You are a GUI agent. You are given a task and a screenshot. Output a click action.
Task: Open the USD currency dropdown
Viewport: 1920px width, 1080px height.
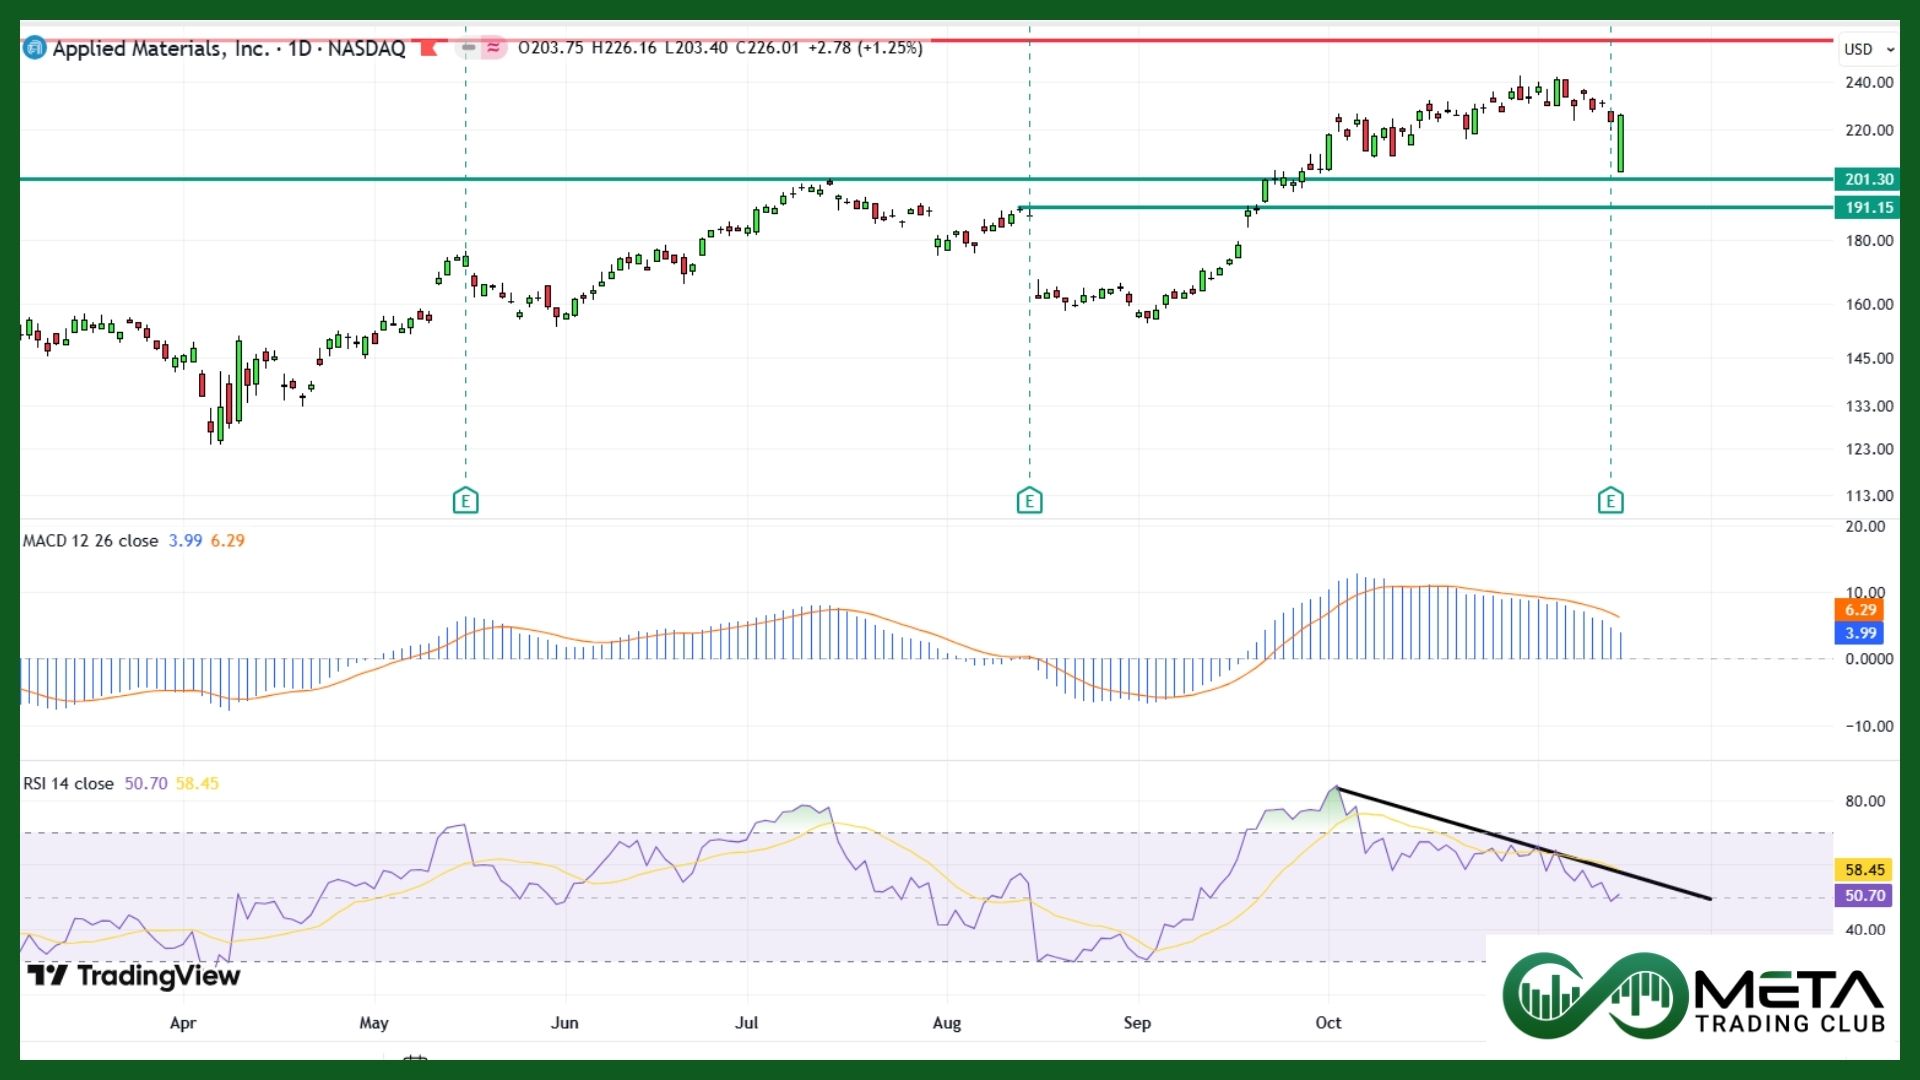(x=1867, y=49)
